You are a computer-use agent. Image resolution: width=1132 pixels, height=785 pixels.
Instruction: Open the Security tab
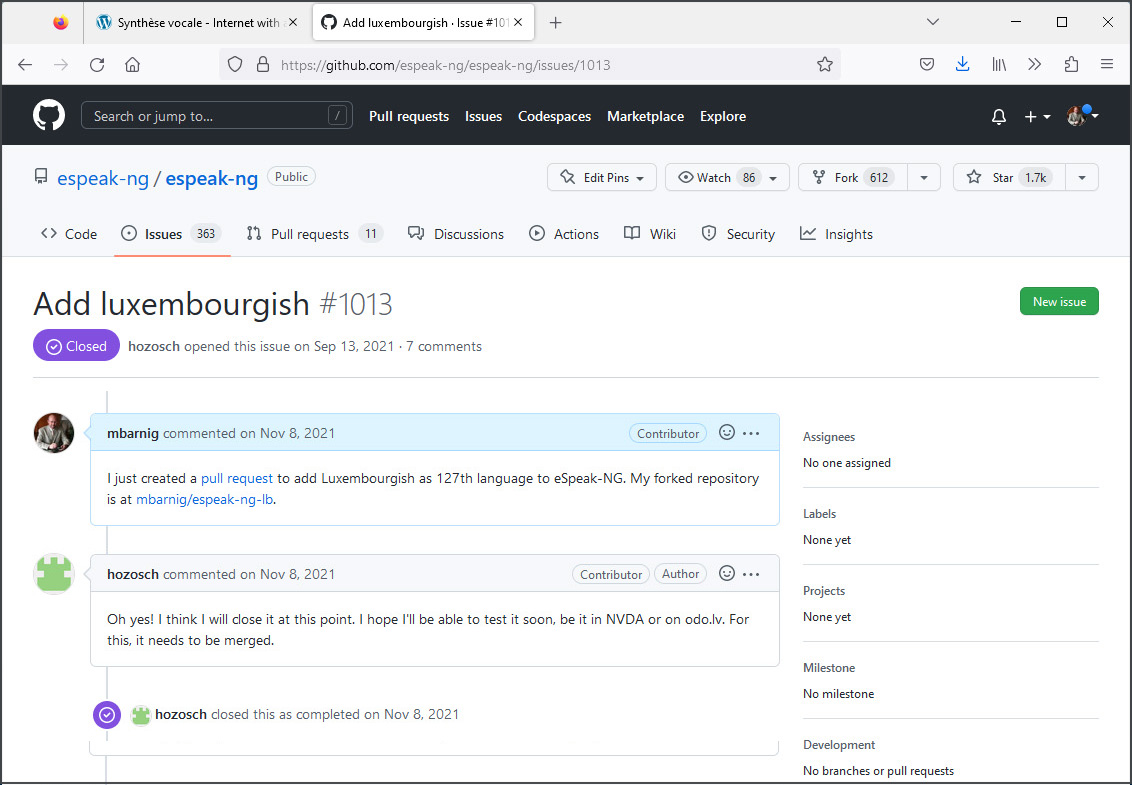[x=738, y=234]
